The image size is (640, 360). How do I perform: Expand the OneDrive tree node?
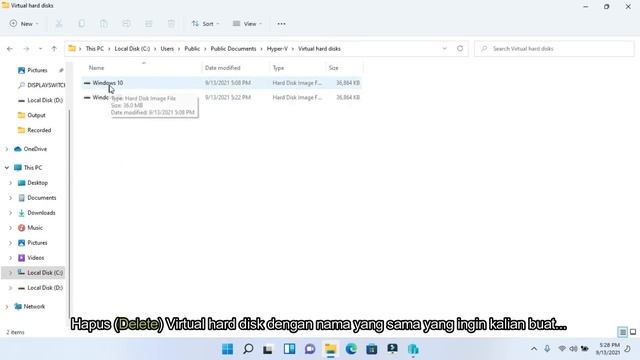point(7,149)
